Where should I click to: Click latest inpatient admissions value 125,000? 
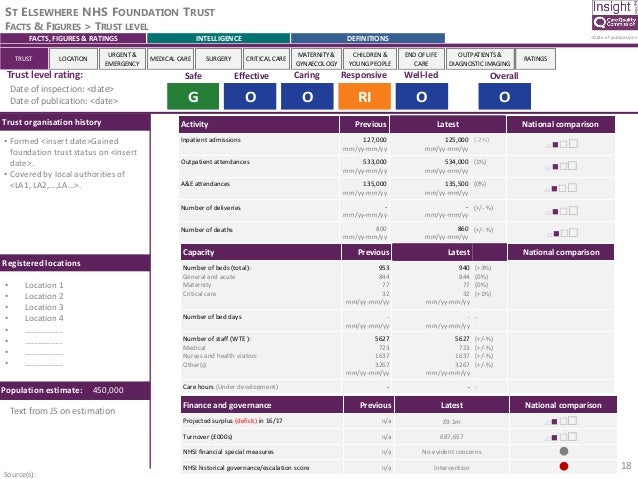[457, 140]
